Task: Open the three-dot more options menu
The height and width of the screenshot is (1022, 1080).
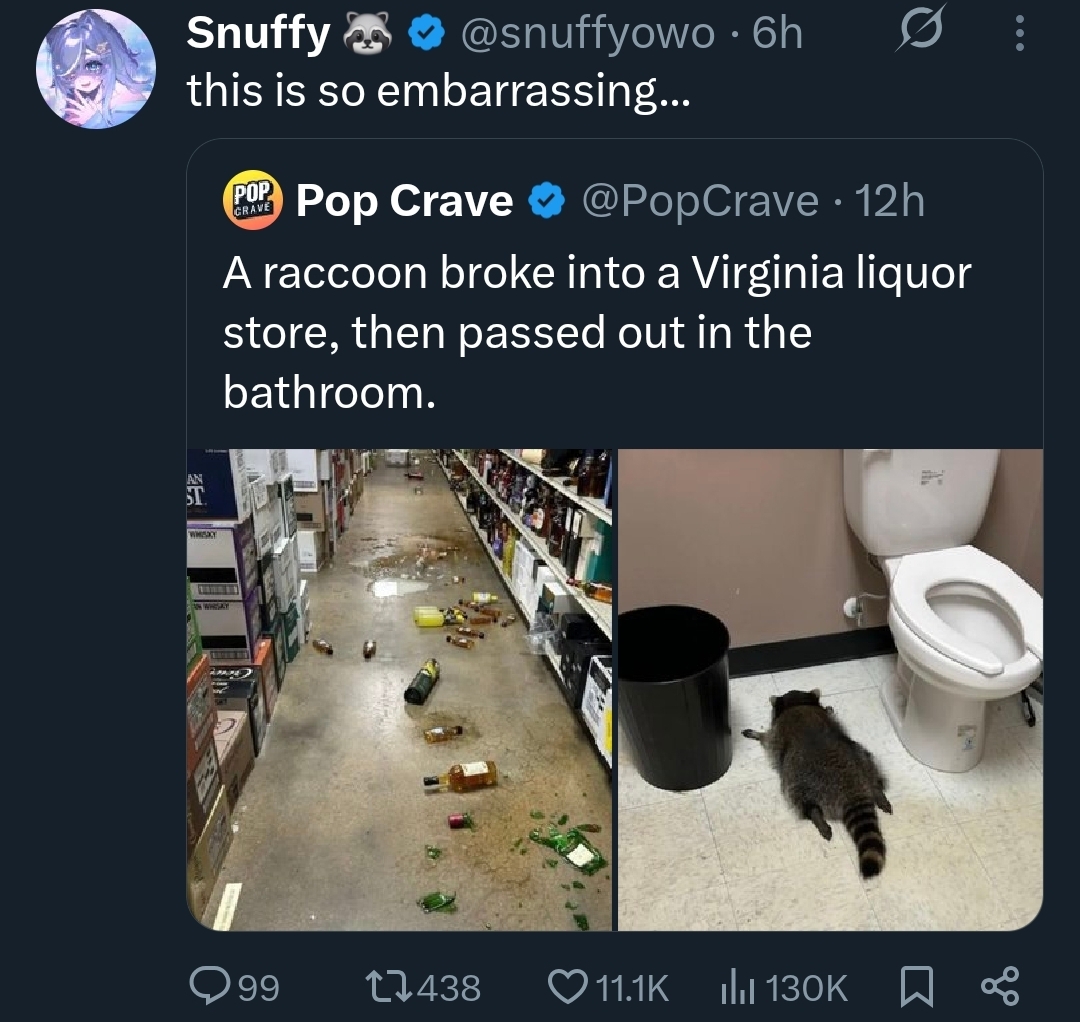Action: point(1019,37)
